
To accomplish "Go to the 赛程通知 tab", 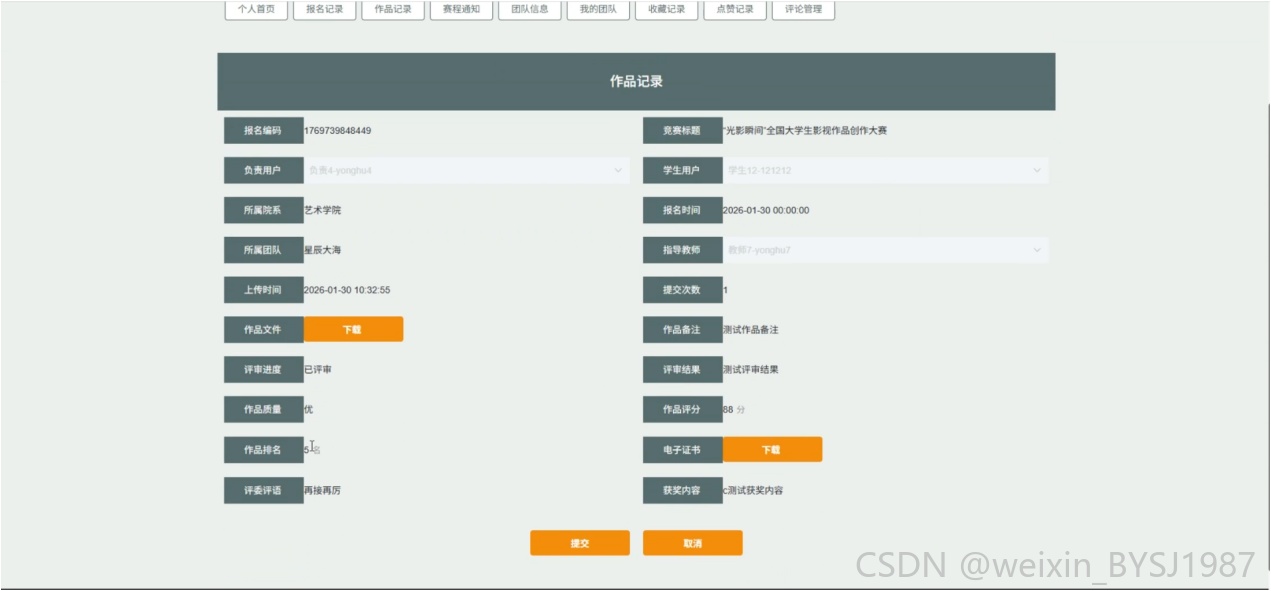I will (461, 10).
